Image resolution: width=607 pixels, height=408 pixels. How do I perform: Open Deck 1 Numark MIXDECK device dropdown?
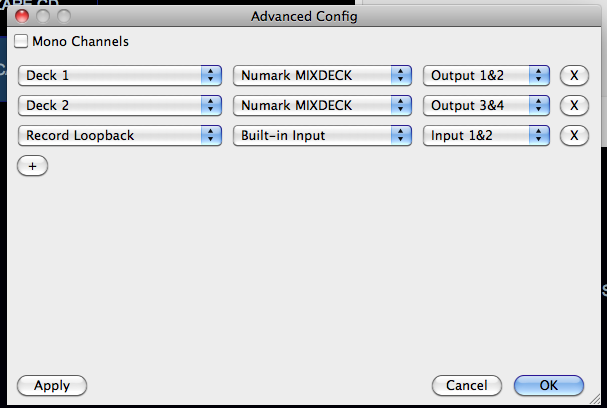click(322, 75)
